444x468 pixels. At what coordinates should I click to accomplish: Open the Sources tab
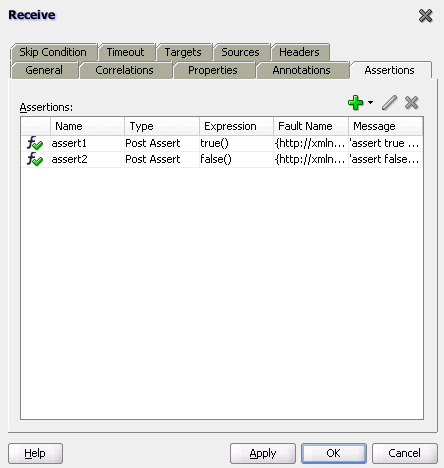click(241, 52)
